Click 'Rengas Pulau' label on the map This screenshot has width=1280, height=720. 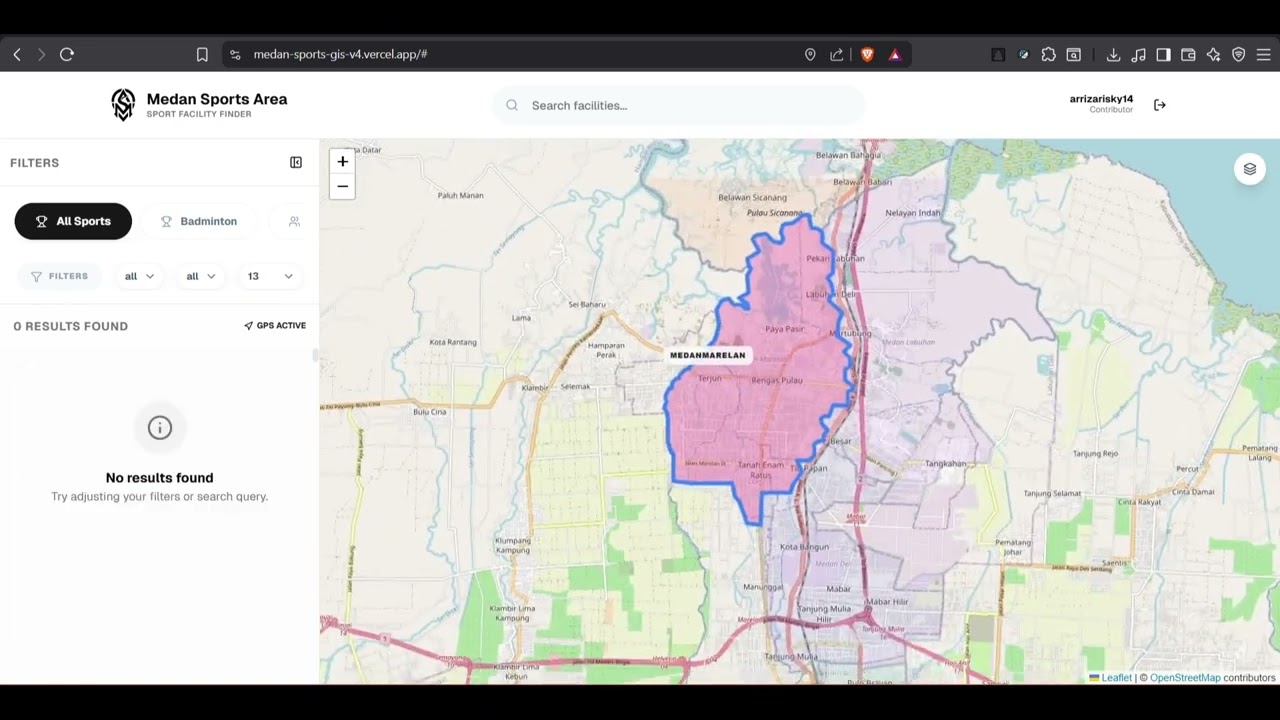(777, 380)
